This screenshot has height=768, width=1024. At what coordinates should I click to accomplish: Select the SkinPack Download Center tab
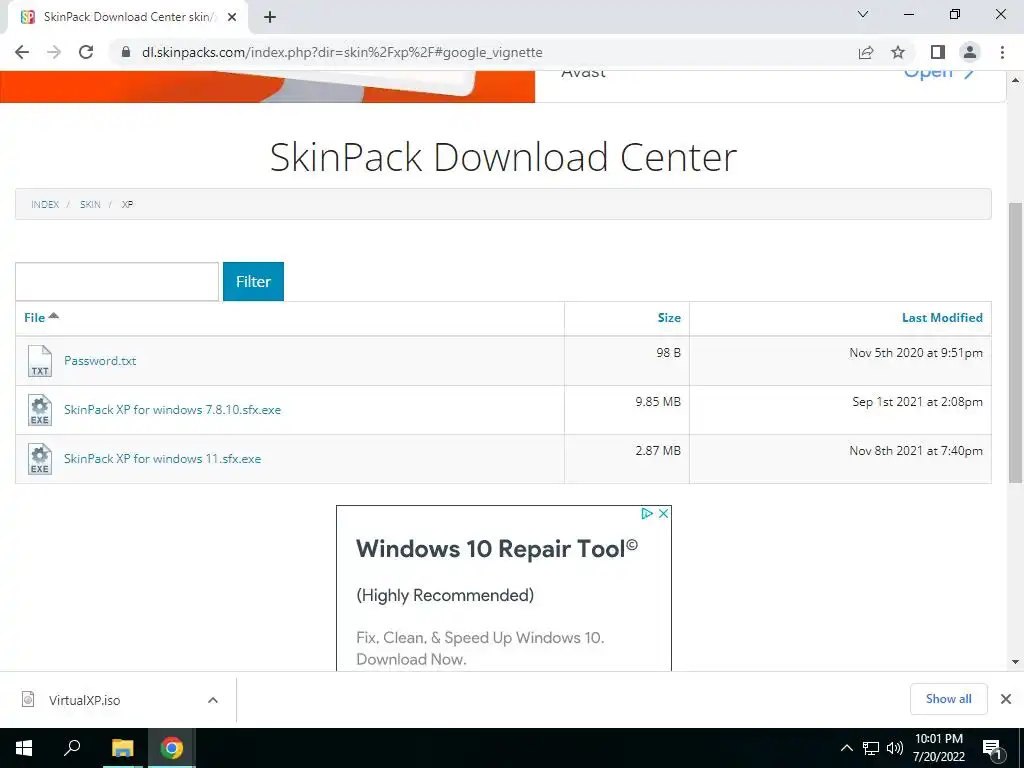129,17
